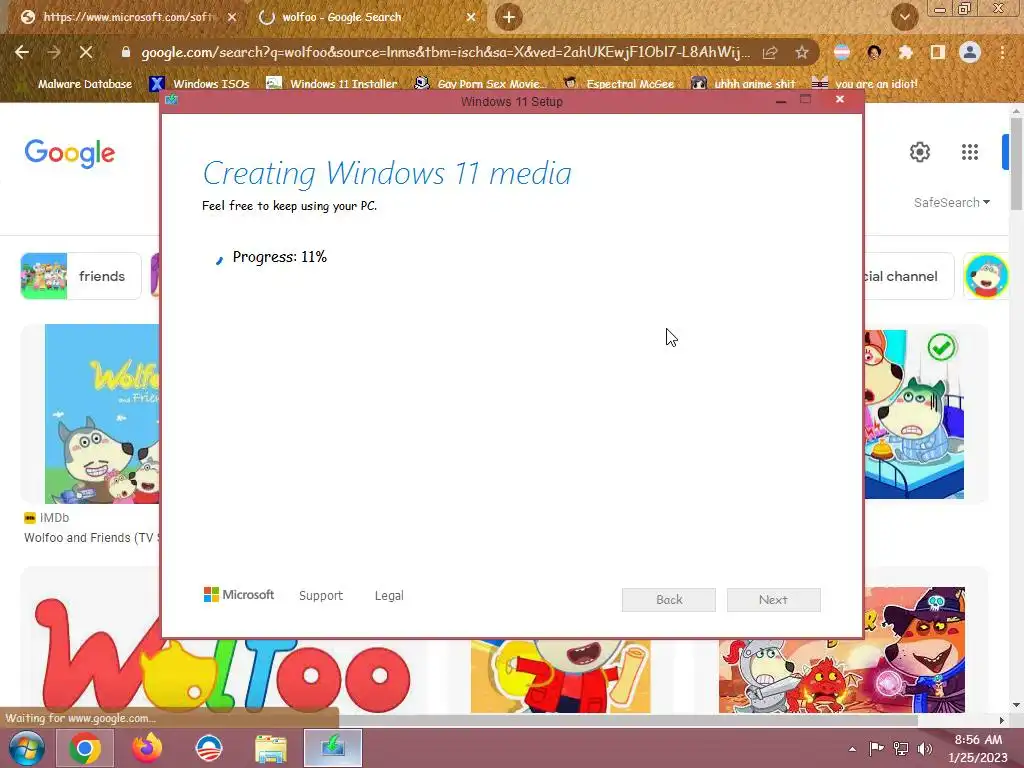Screen dimensions: 1024x768
Task: Open the clock showing 8:56 AM
Action: (978, 748)
